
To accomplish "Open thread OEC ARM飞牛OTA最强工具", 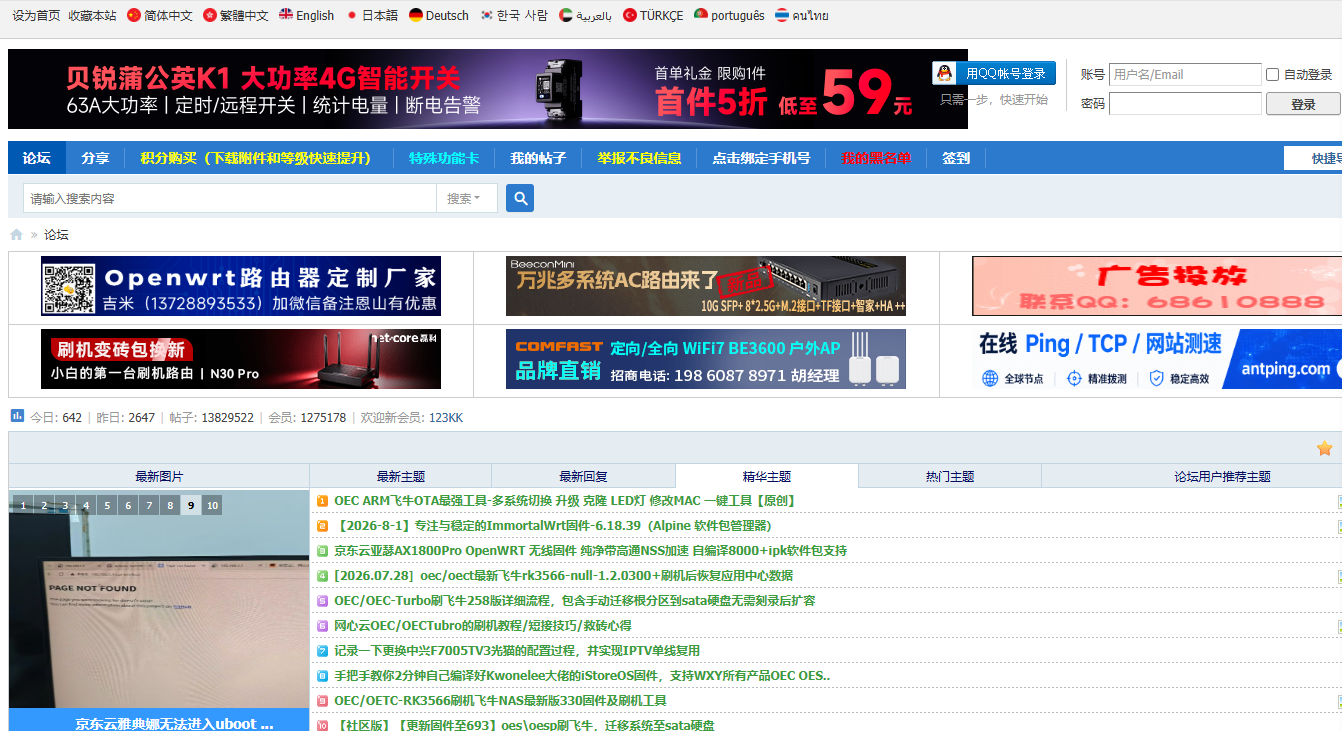I will point(564,501).
